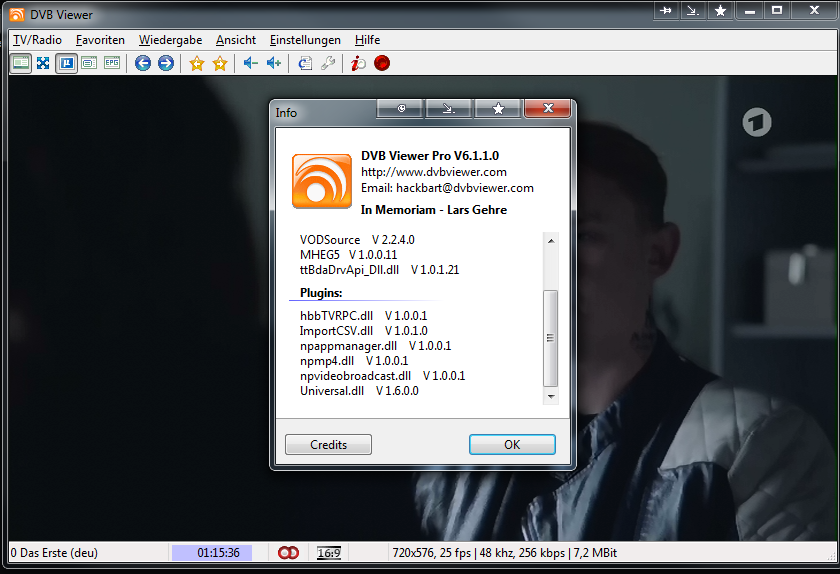The image size is (840, 574).
Task: Select the MHEG5 V 1.0.0.11 entry
Action: tap(349, 255)
